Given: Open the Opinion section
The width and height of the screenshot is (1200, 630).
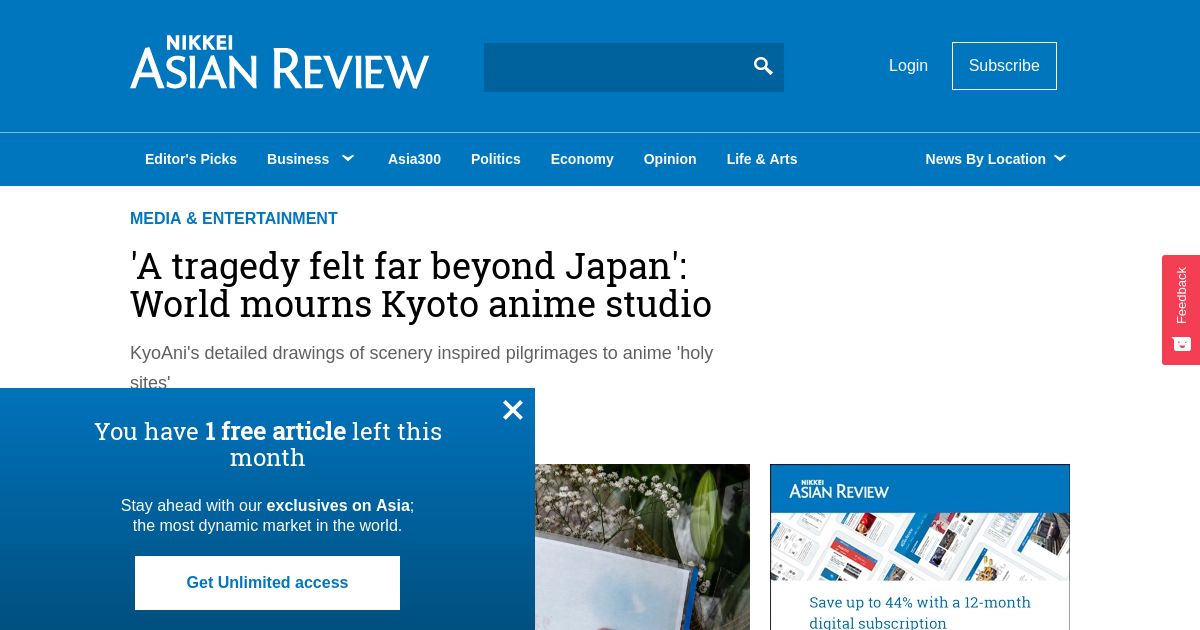Looking at the screenshot, I should tap(670, 159).
